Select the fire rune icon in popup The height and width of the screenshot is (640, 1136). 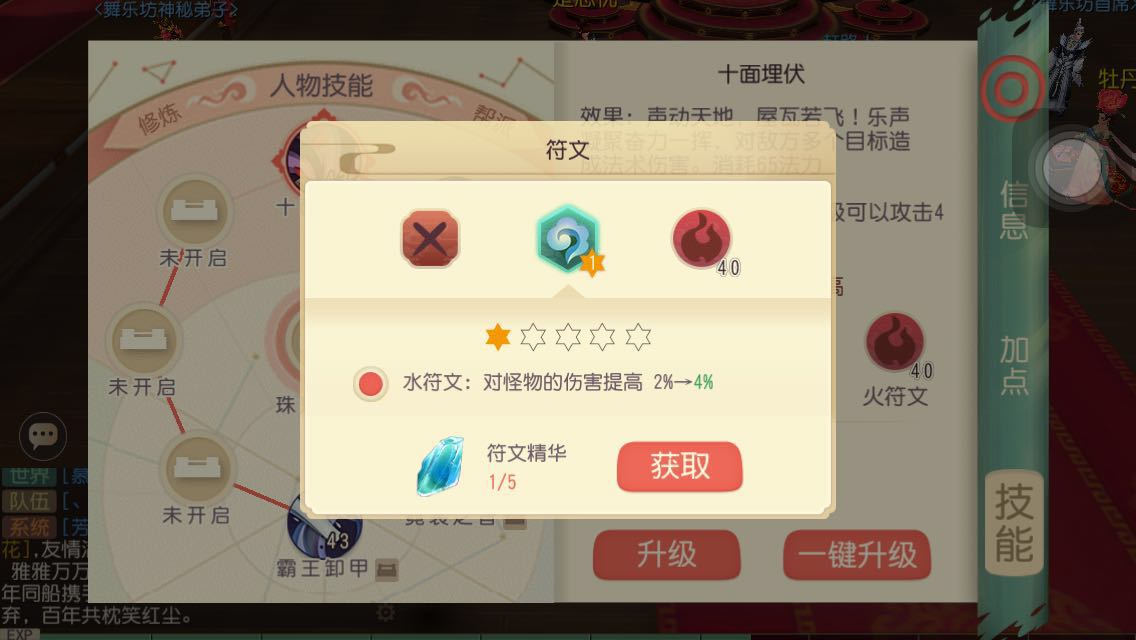[x=701, y=238]
